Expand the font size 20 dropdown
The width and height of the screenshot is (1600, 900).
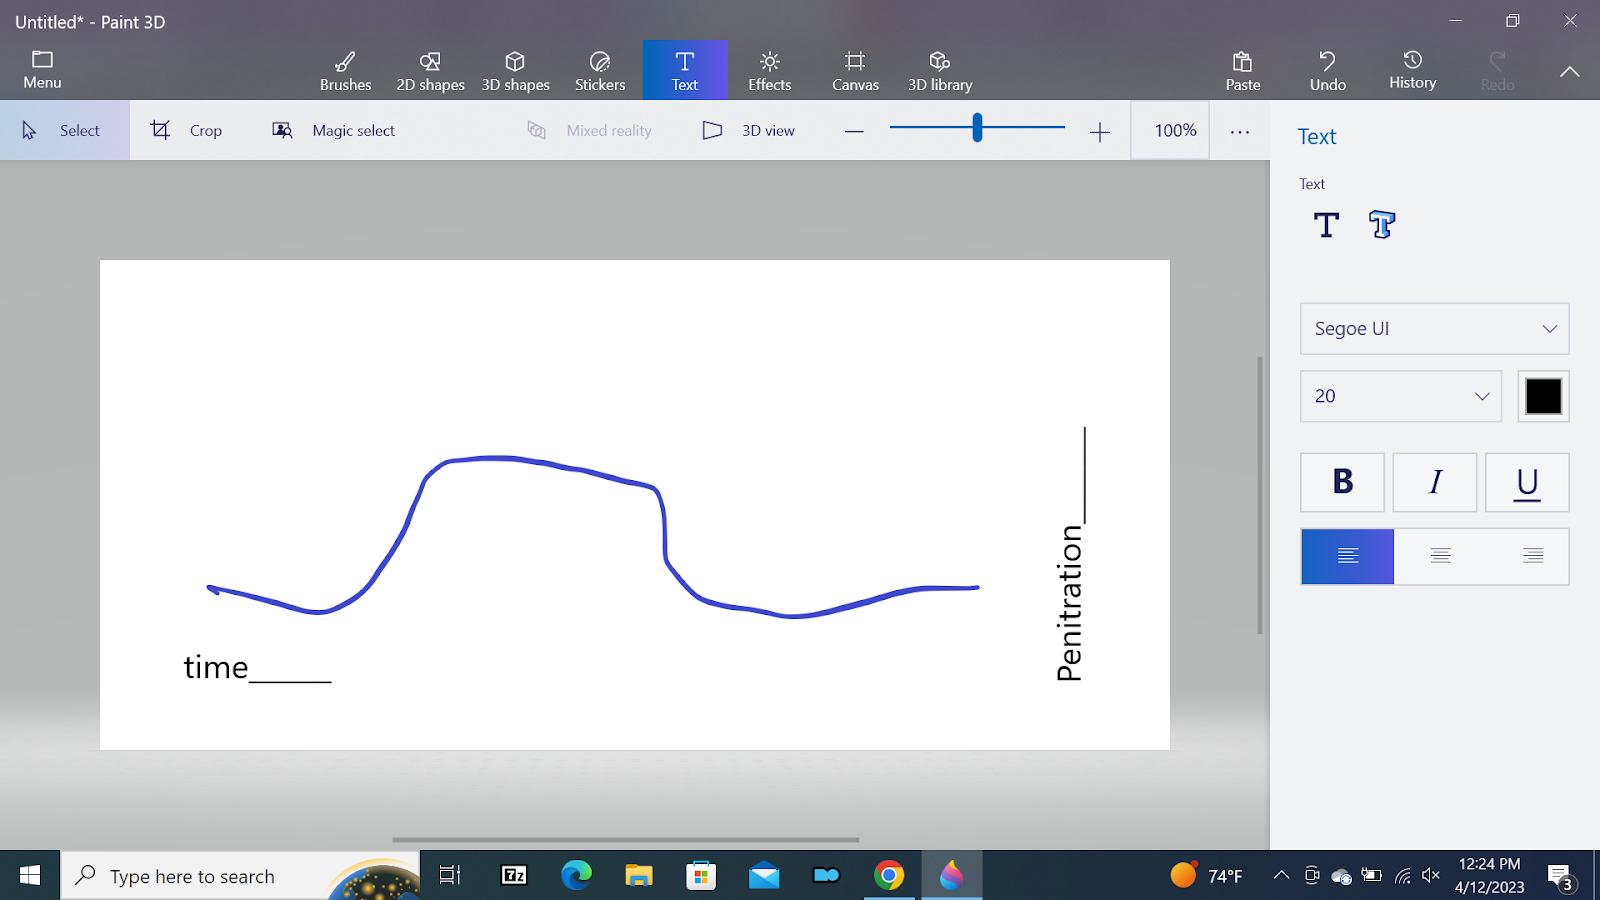[1401, 396]
